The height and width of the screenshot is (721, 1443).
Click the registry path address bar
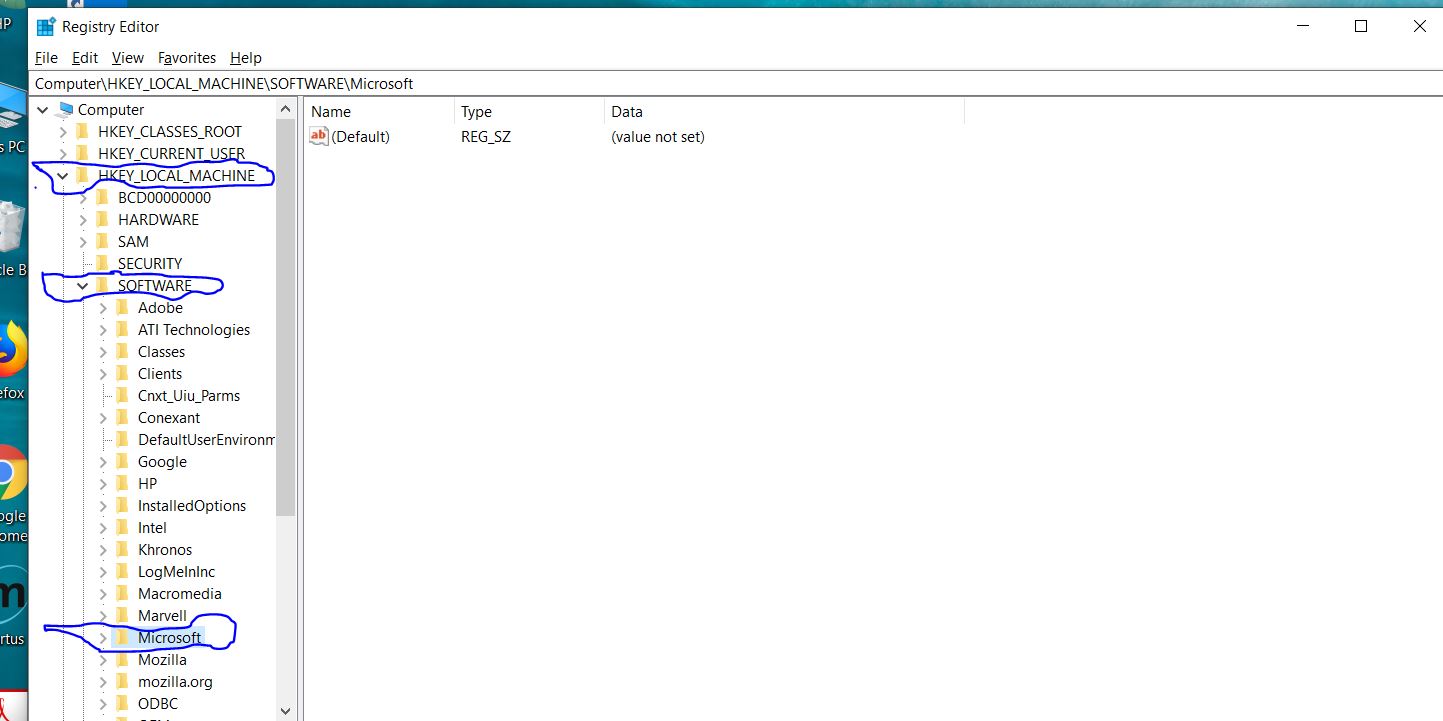pos(735,84)
